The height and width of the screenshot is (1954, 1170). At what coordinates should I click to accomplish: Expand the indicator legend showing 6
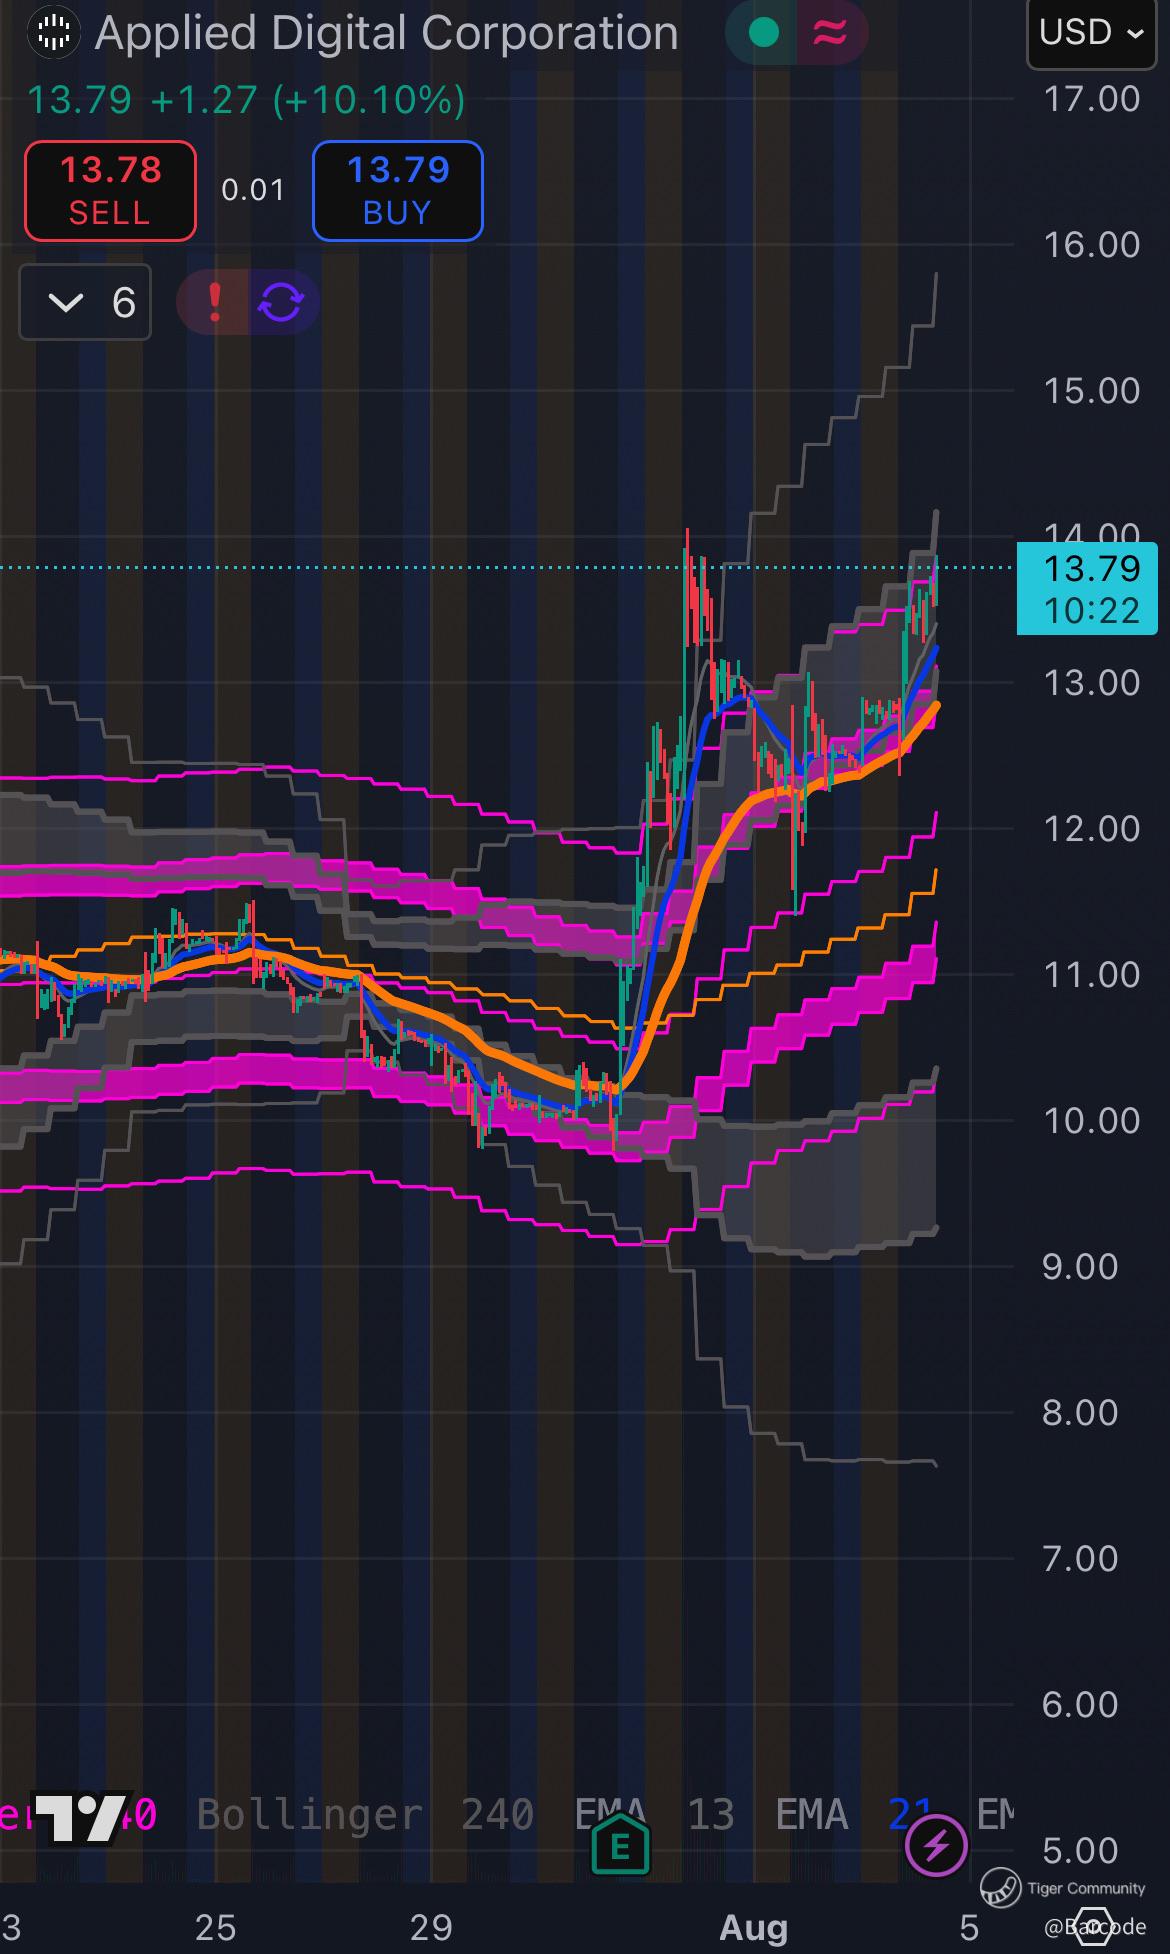coord(85,302)
